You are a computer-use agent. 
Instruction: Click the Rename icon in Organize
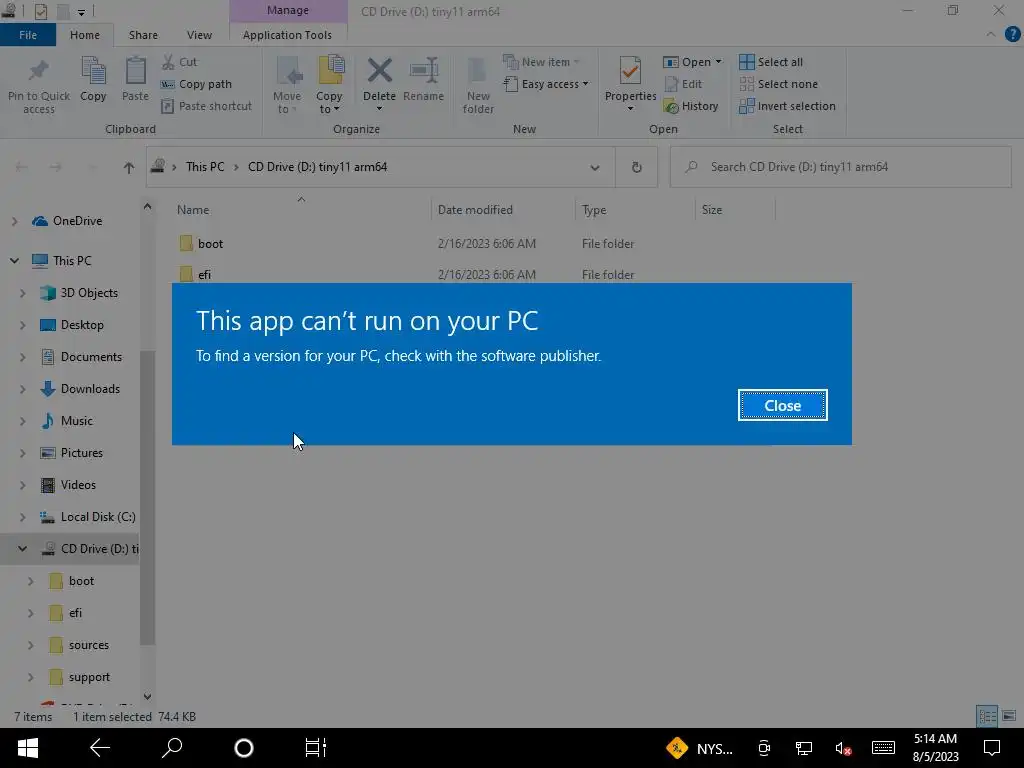pyautogui.click(x=423, y=72)
